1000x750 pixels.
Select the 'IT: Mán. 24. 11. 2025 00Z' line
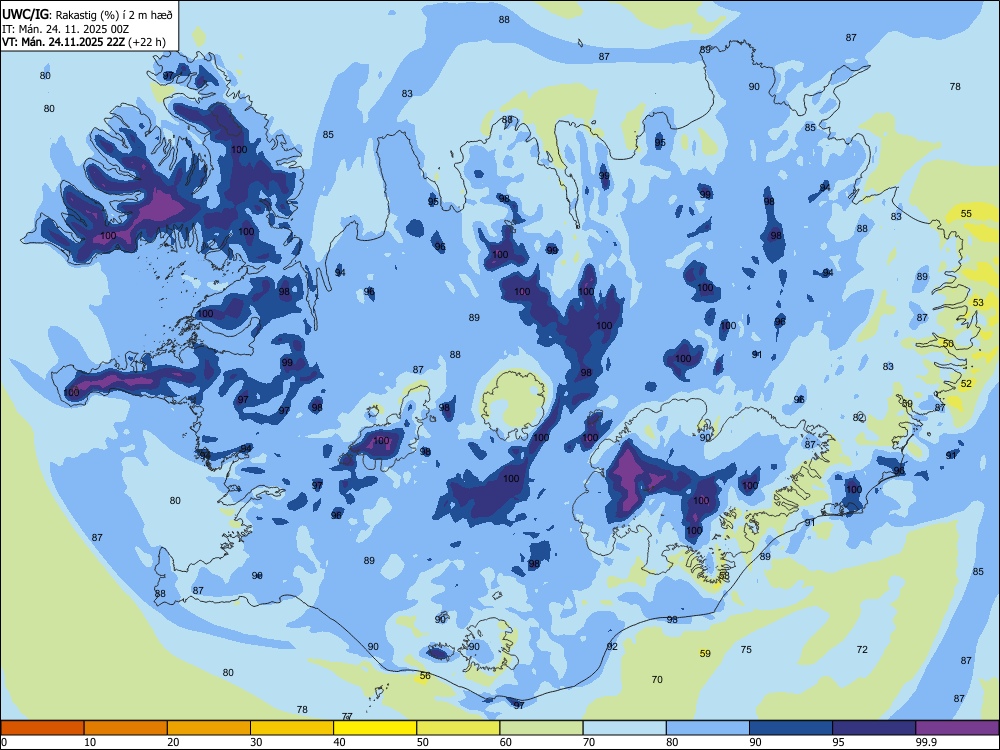point(66,29)
